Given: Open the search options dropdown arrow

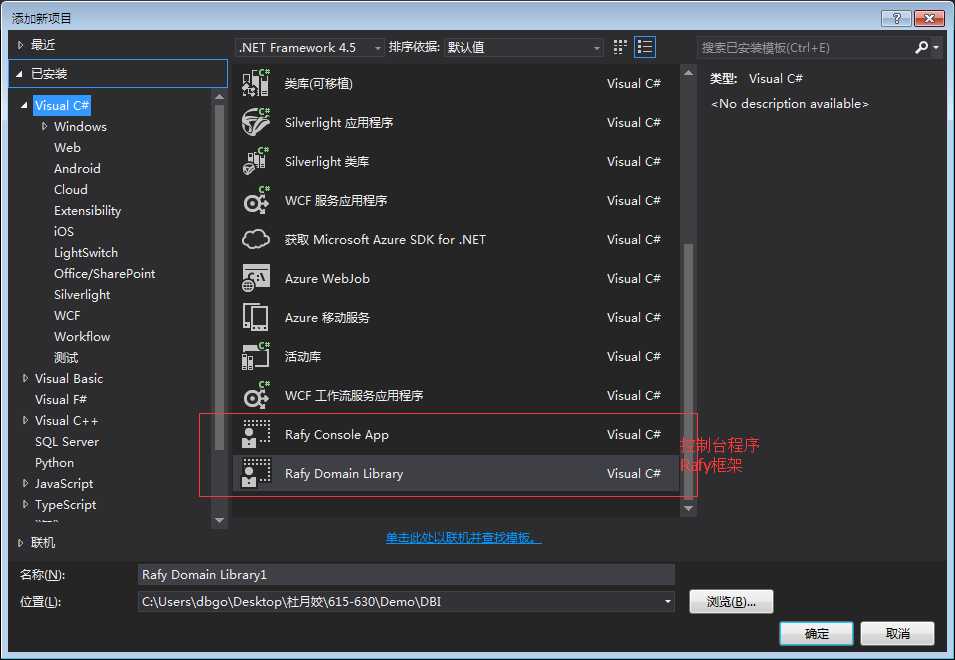Looking at the screenshot, I should [x=936, y=47].
